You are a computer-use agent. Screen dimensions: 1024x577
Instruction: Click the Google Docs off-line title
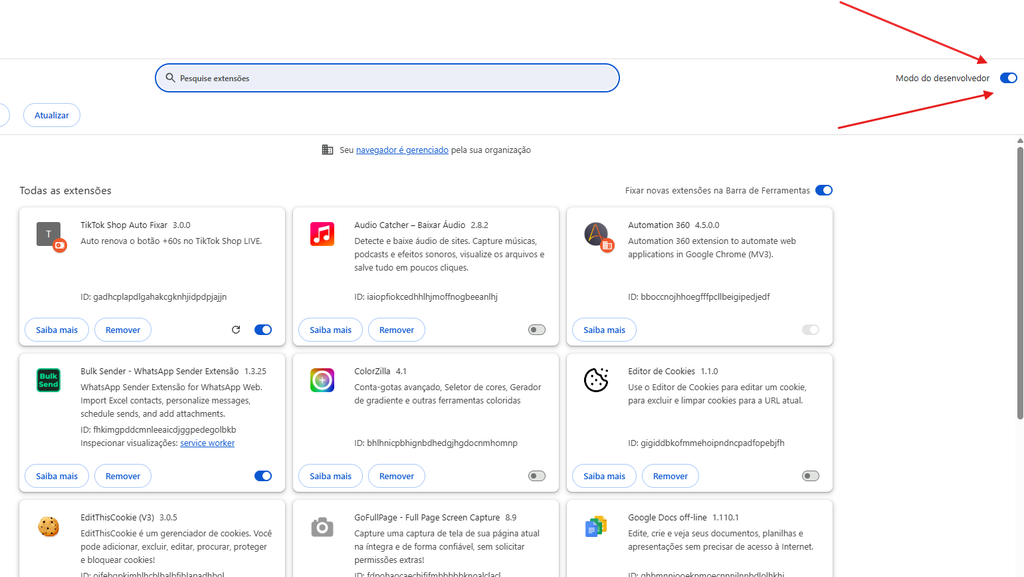tap(667, 517)
